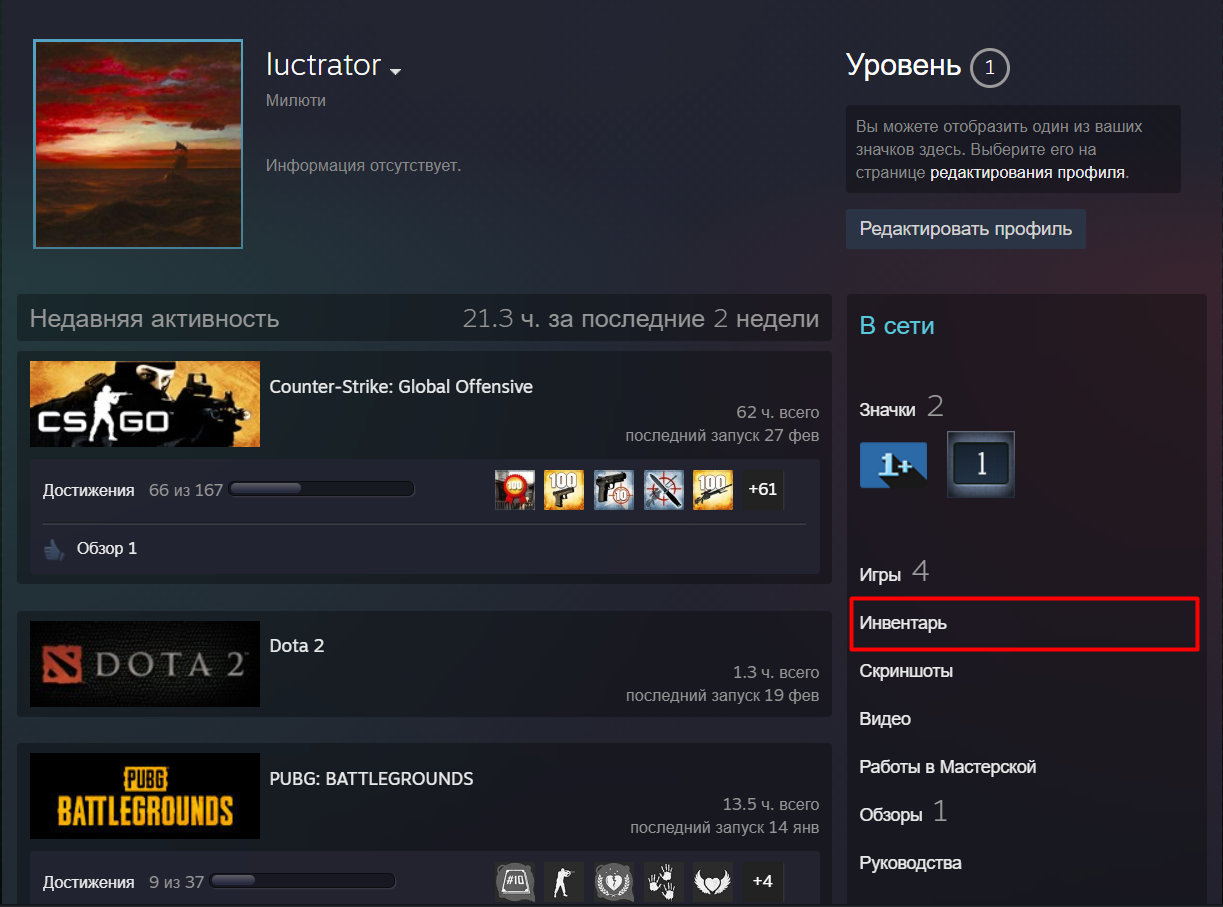Click the В сети online status text
Image resolution: width=1223 pixels, height=907 pixels.
(897, 326)
